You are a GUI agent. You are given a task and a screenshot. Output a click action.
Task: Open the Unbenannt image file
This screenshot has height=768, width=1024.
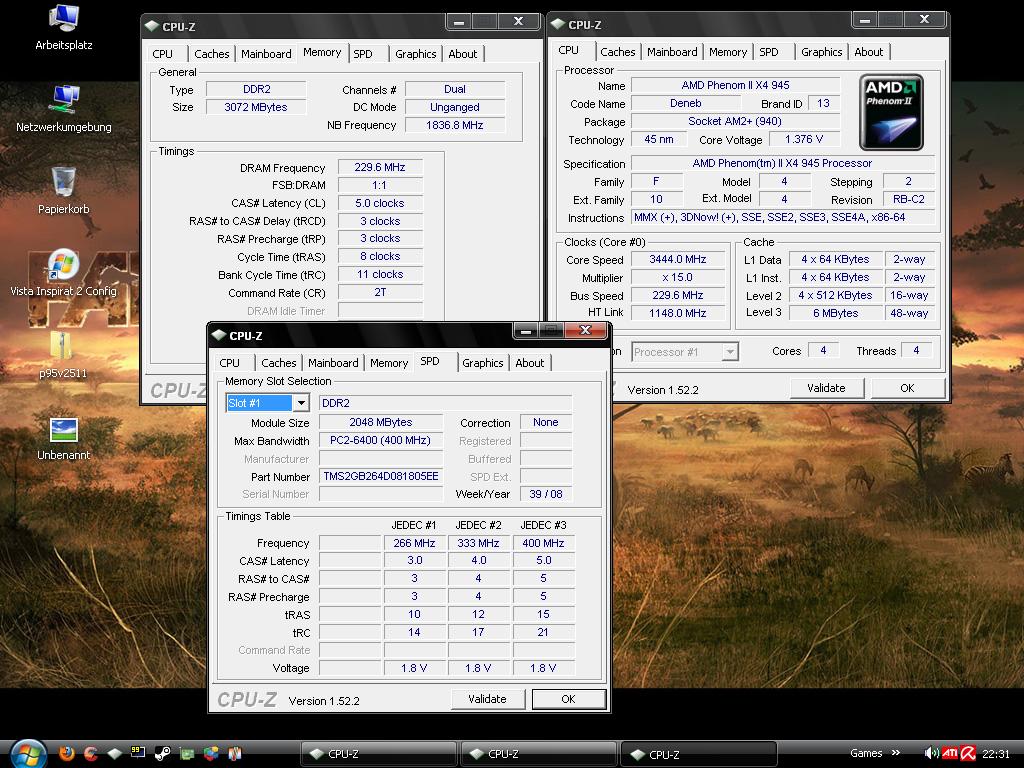pyautogui.click(x=63, y=430)
